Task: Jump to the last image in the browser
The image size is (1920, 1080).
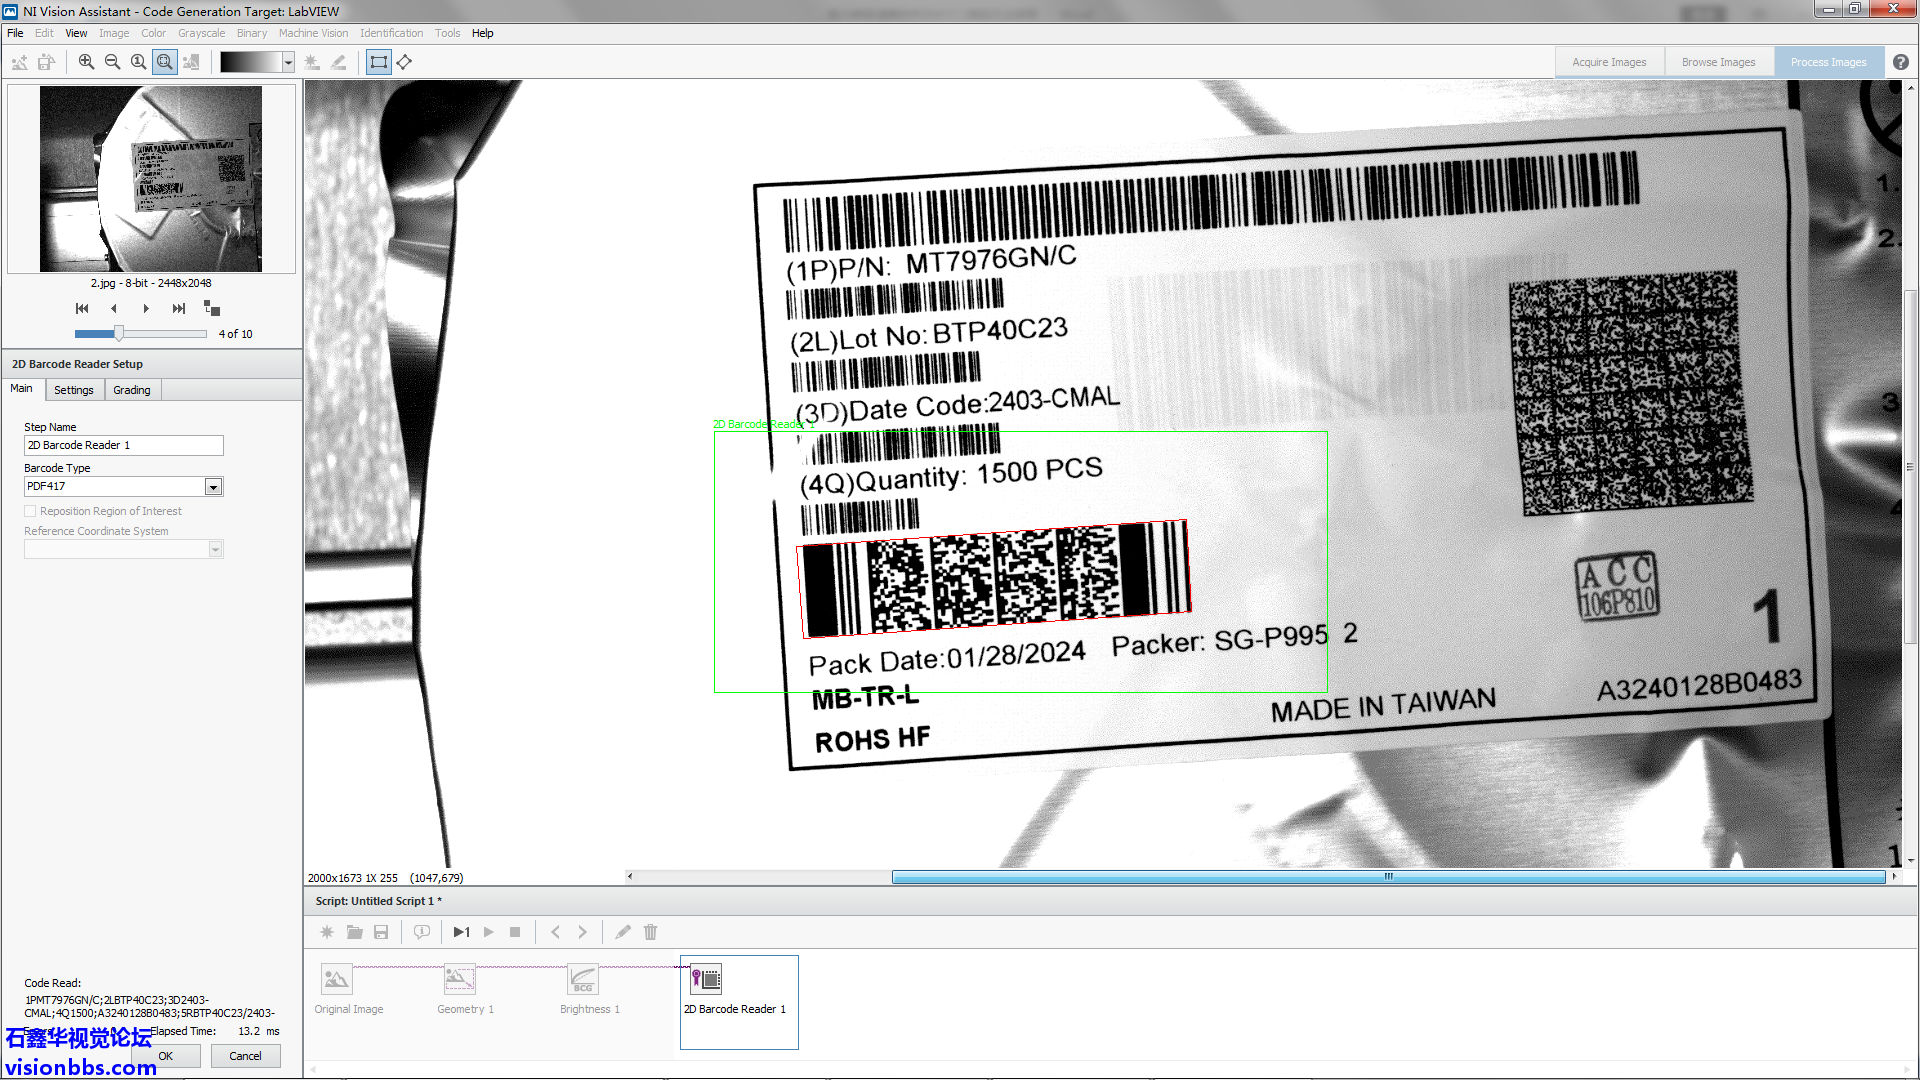Action: (x=179, y=308)
